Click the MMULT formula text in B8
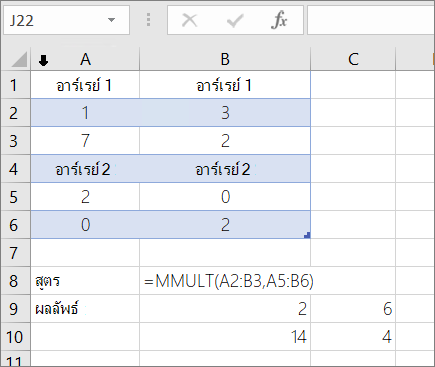The image size is (435, 367). (229, 281)
